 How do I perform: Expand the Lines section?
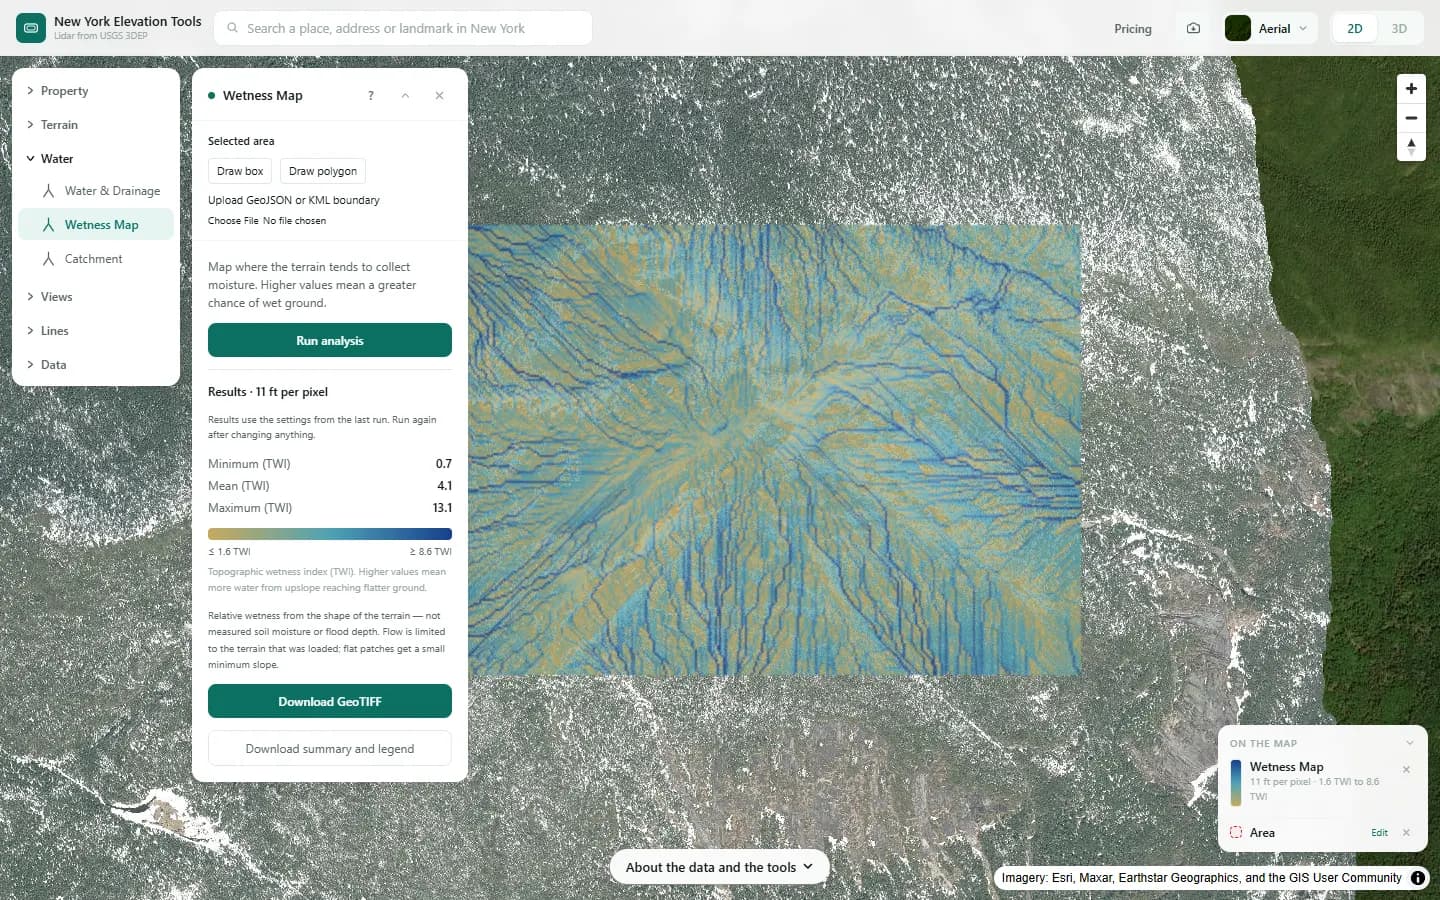point(96,331)
